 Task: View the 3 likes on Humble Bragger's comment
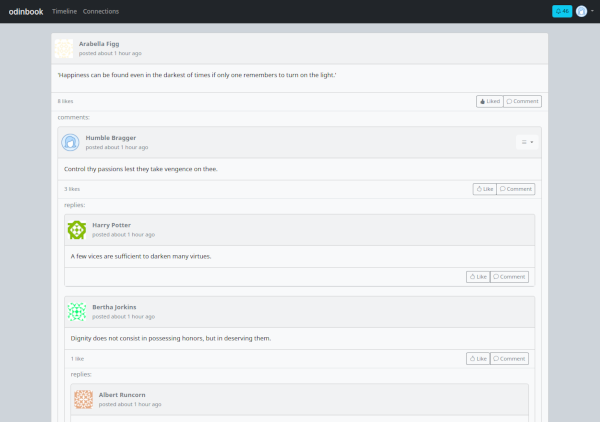[72, 189]
